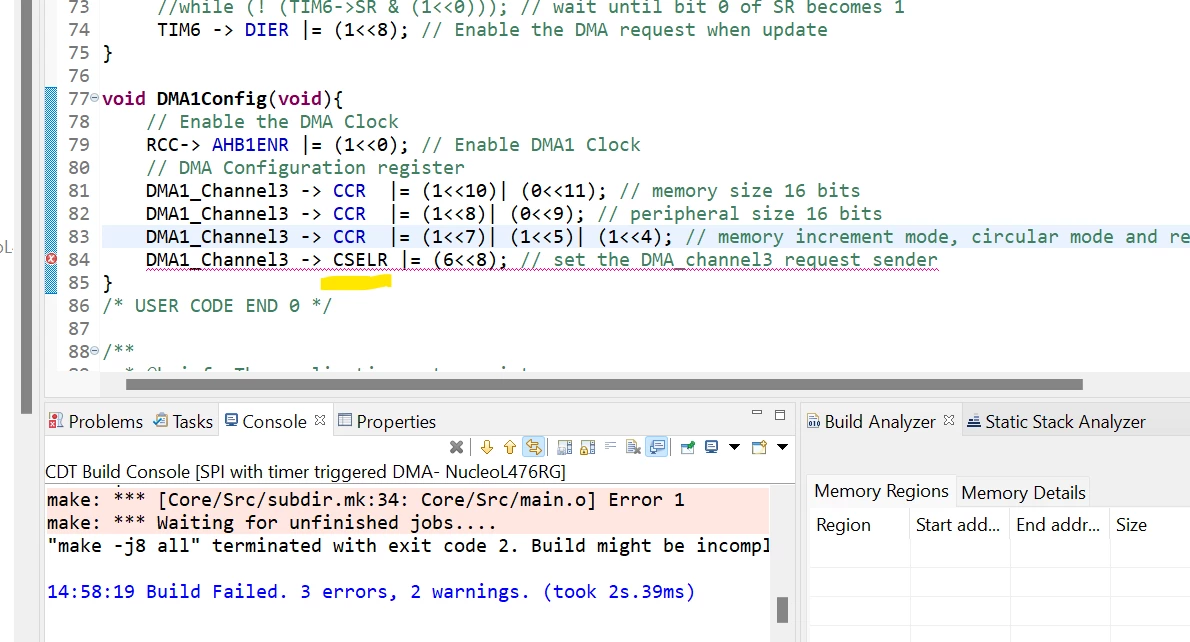Image resolution: width=1190 pixels, height=642 pixels.
Task: Click the error marker on line 84
Action: (51, 260)
